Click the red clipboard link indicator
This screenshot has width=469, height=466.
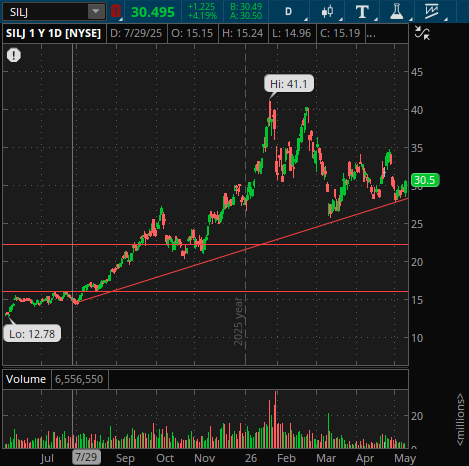click(x=115, y=11)
